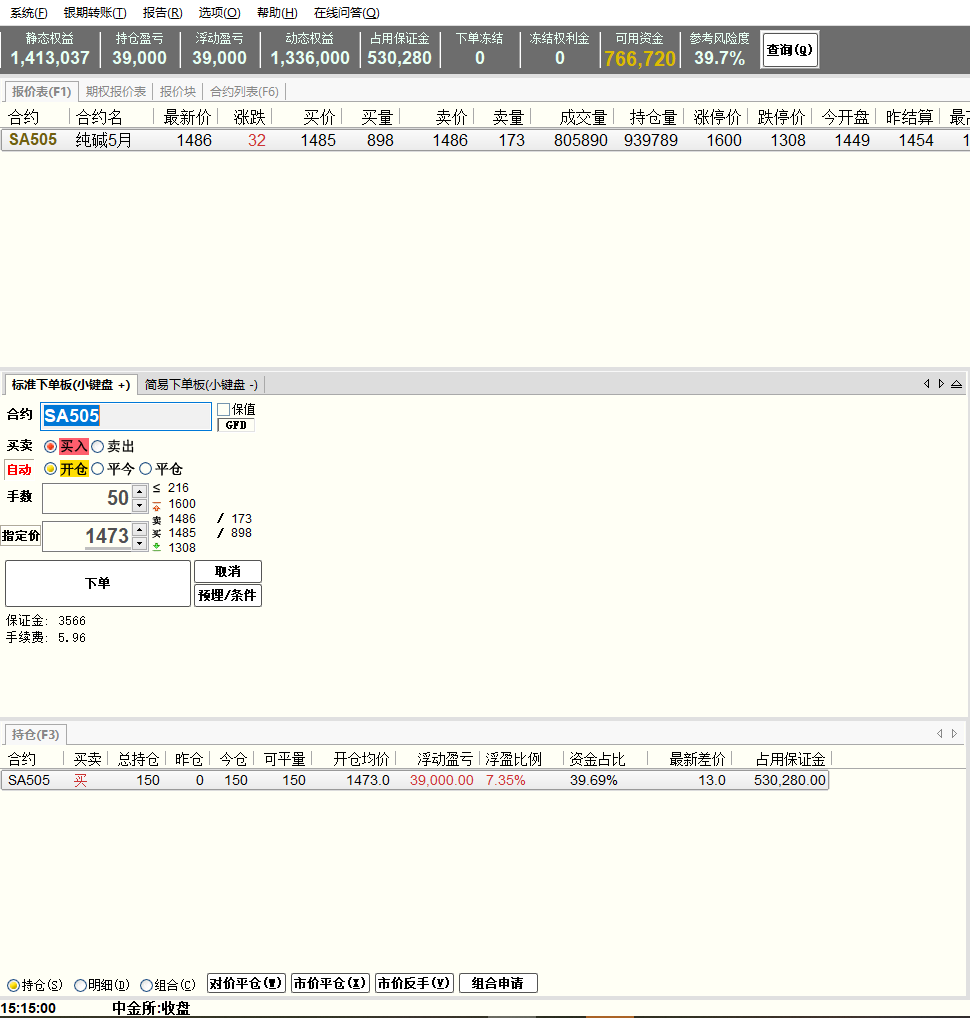This screenshot has height=1018, width=970.
Task: Open 预埋/条件 order options
Action: click(x=228, y=595)
